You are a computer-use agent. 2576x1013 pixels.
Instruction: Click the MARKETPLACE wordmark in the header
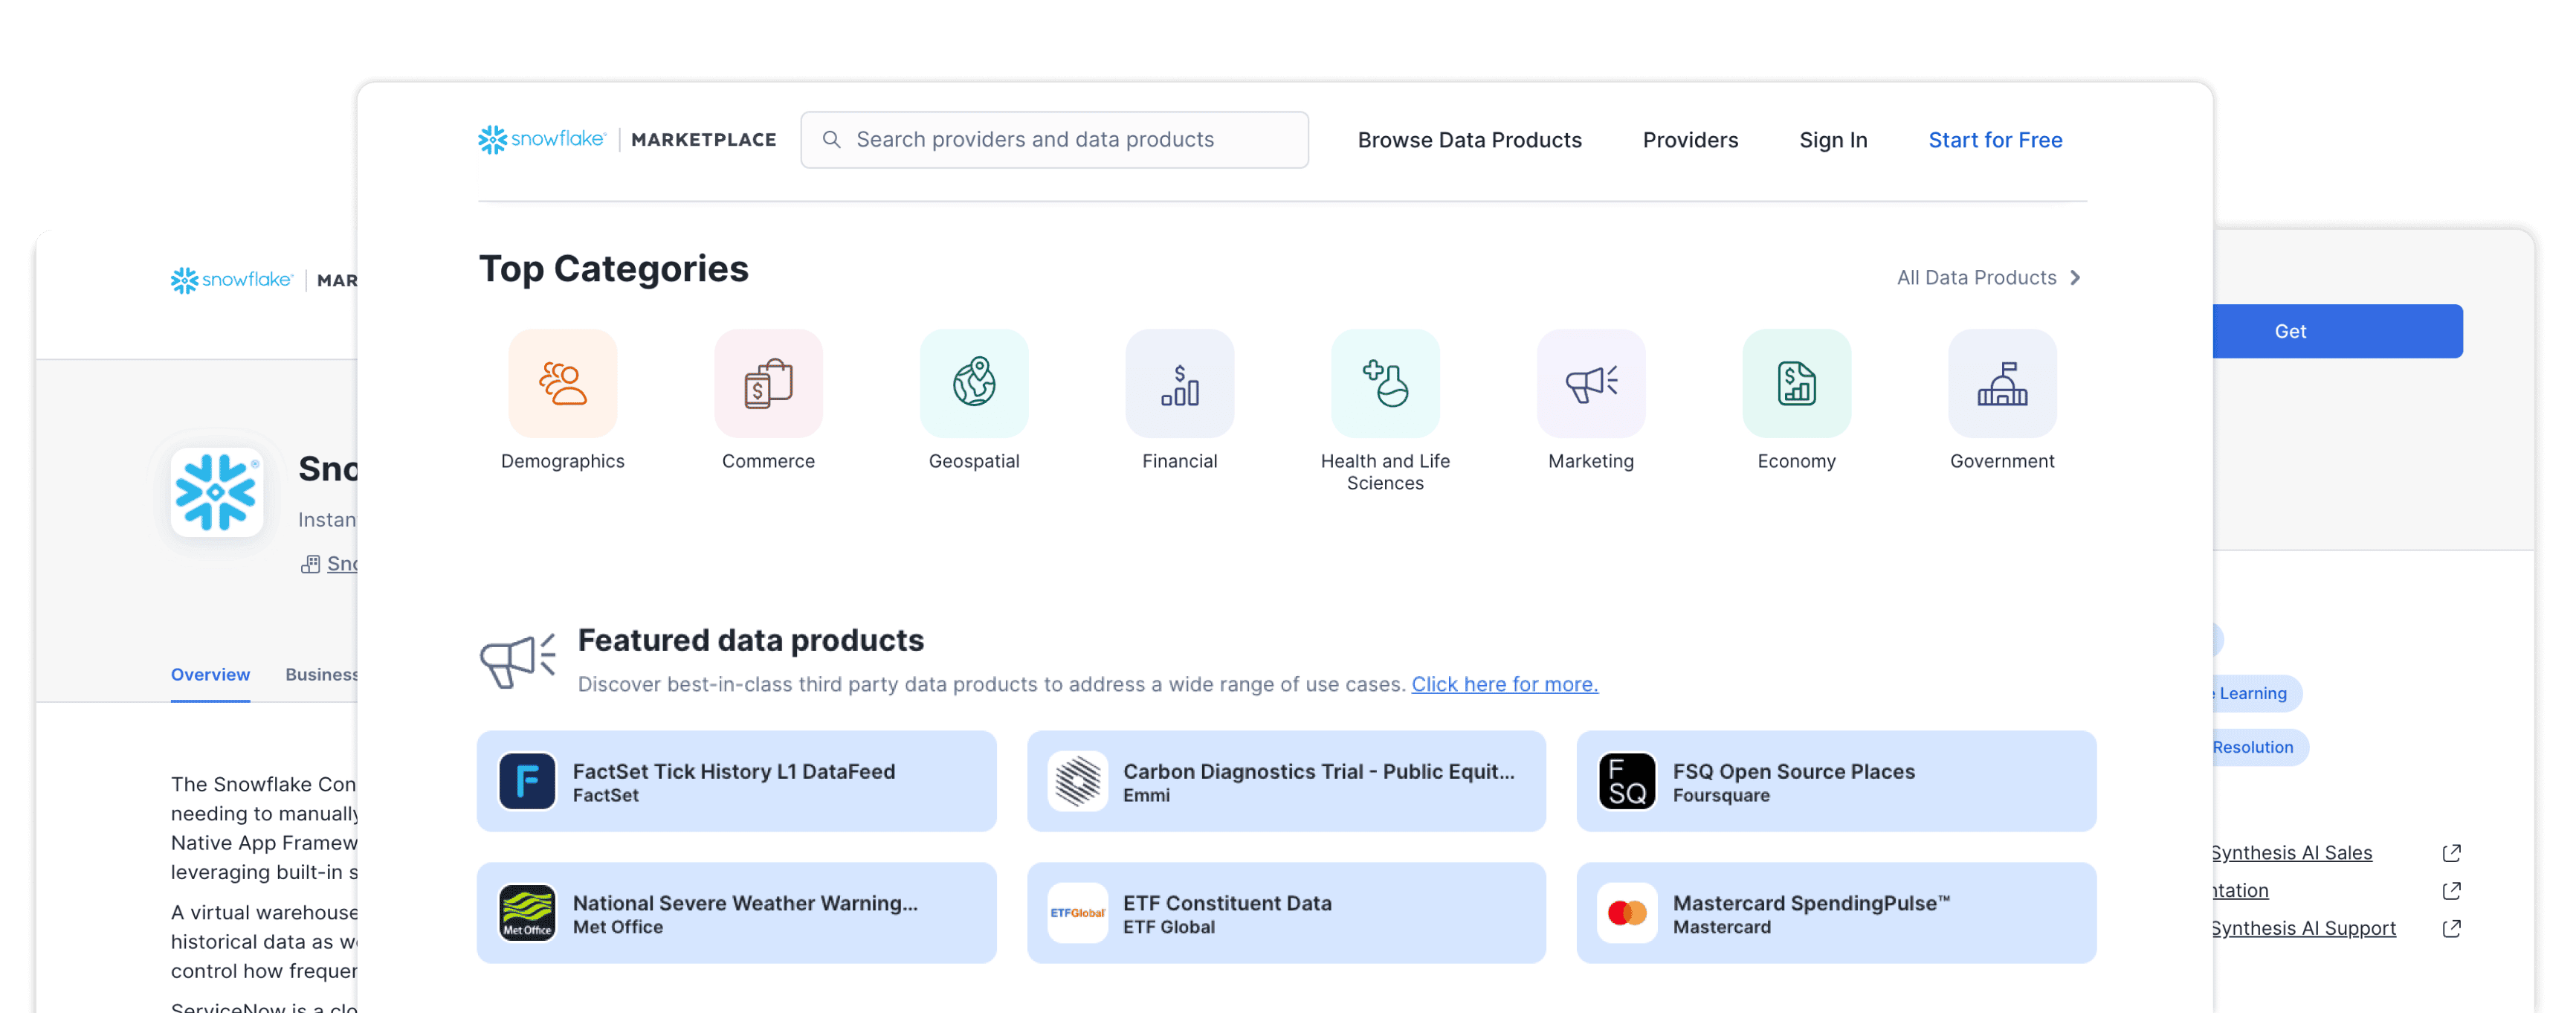[x=703, y=140]
